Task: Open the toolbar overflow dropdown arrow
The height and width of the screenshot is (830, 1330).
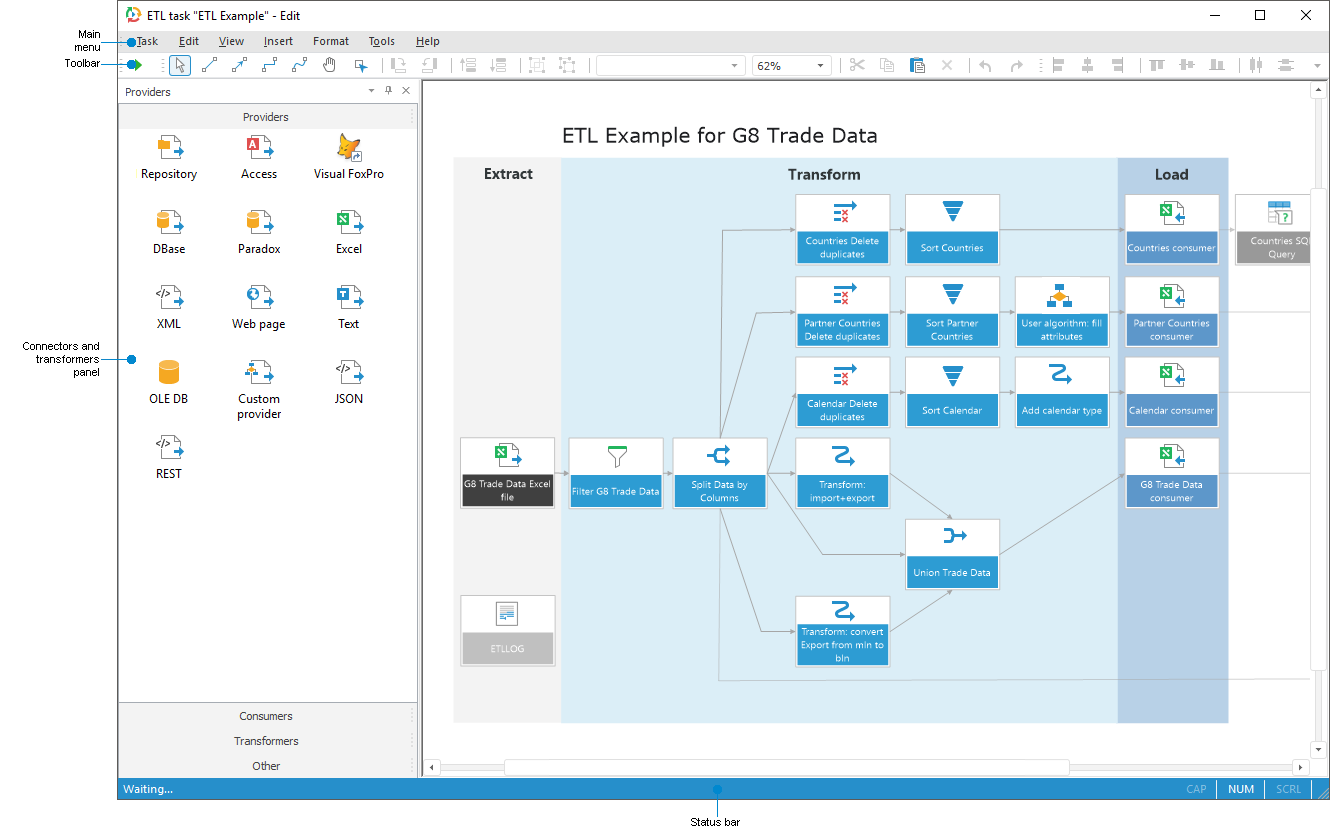Action: point(1318,65)
